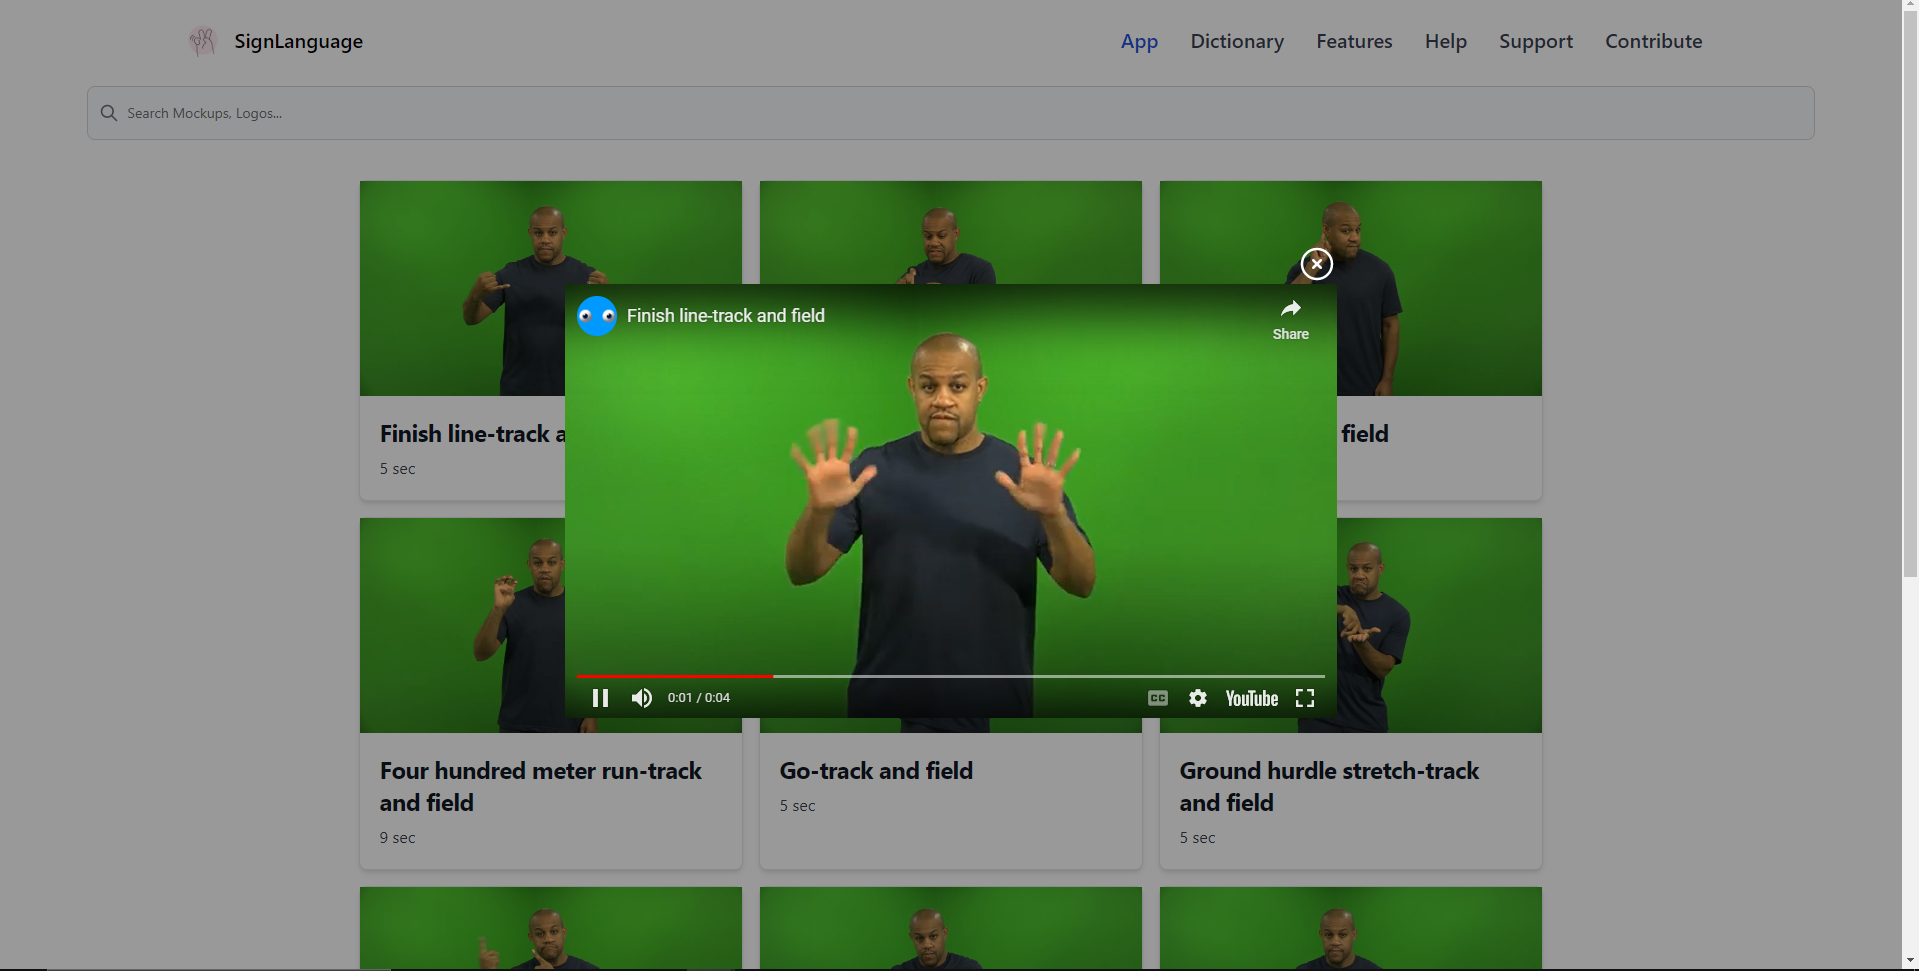
Task: Toggle closed captions CC in the player
Action: coord(1158,698)
